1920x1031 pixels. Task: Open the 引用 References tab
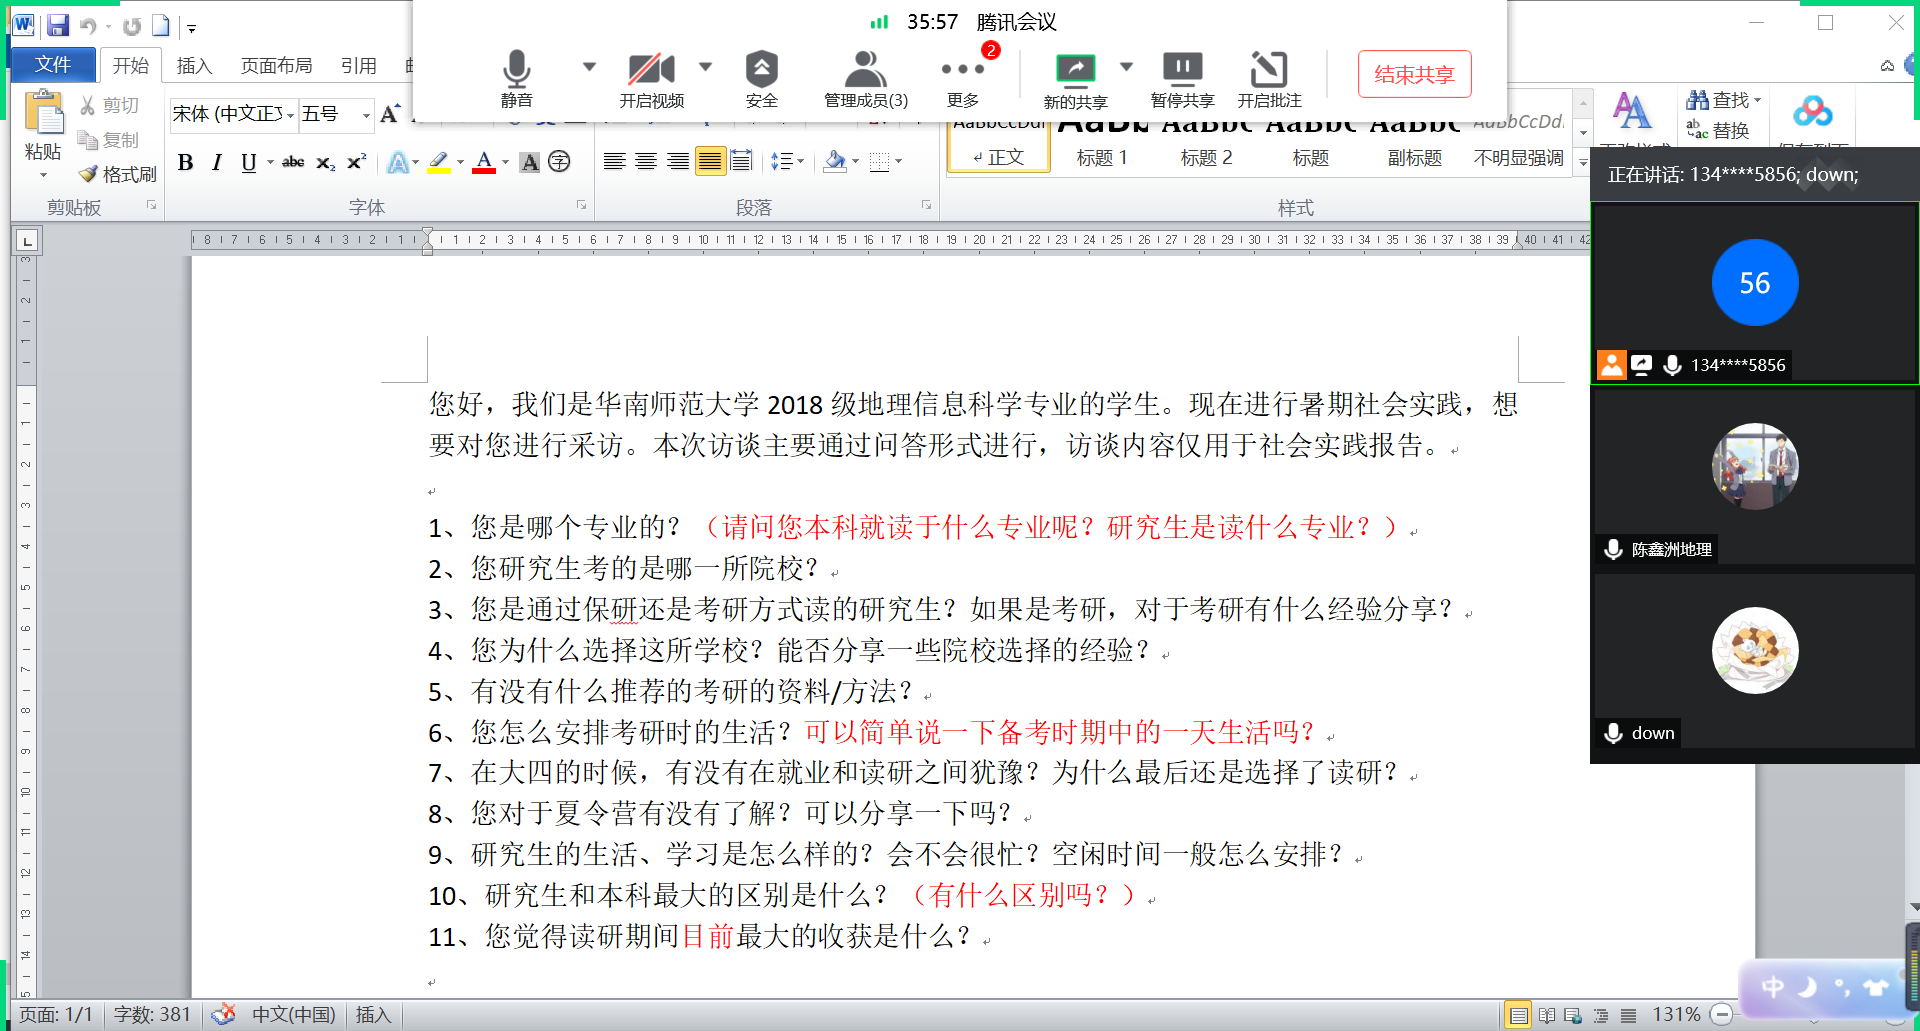pos(358,65)
